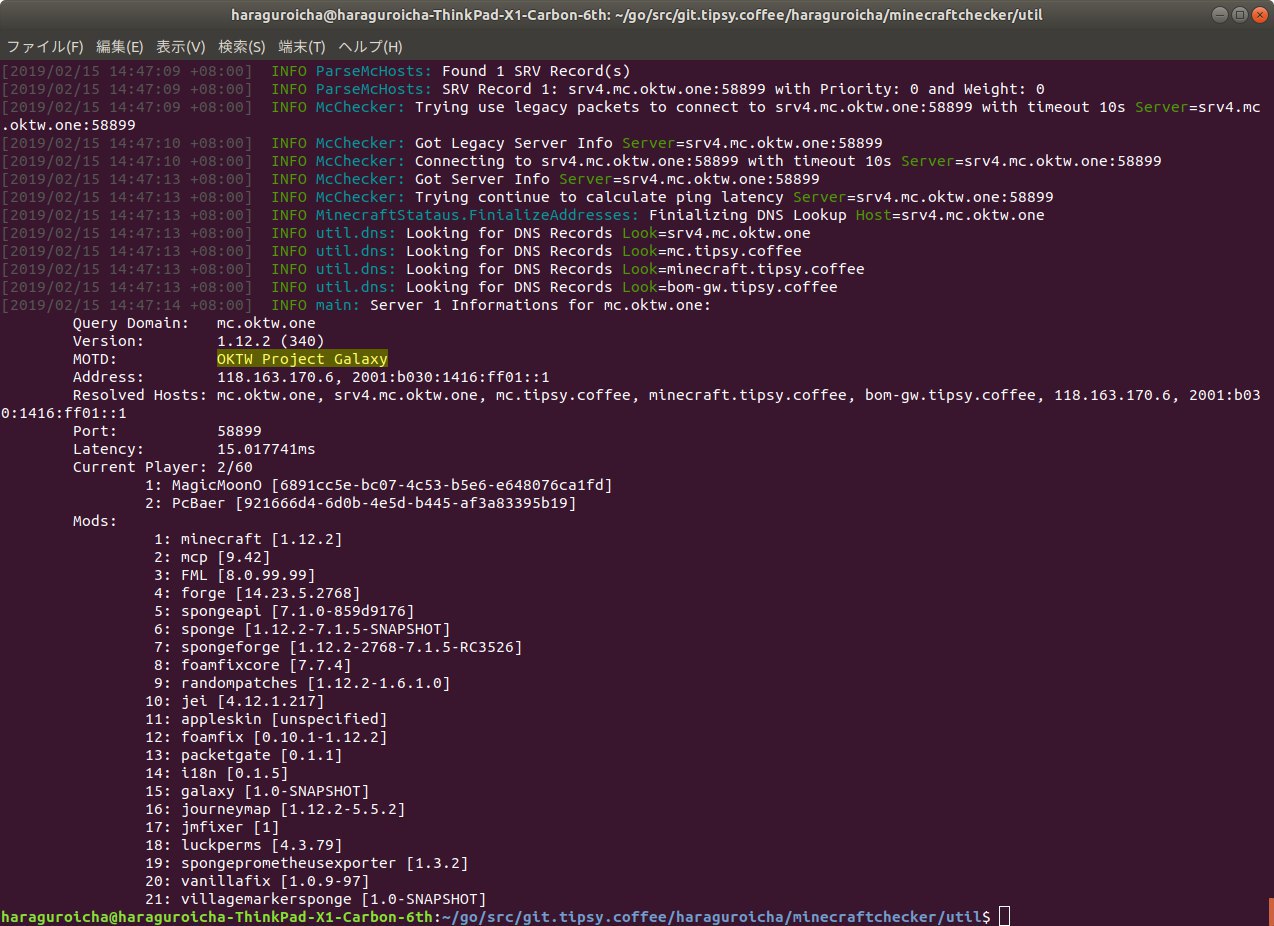
Task: Click the 'Current Player: 2/60' line
Action: (163, 467)
